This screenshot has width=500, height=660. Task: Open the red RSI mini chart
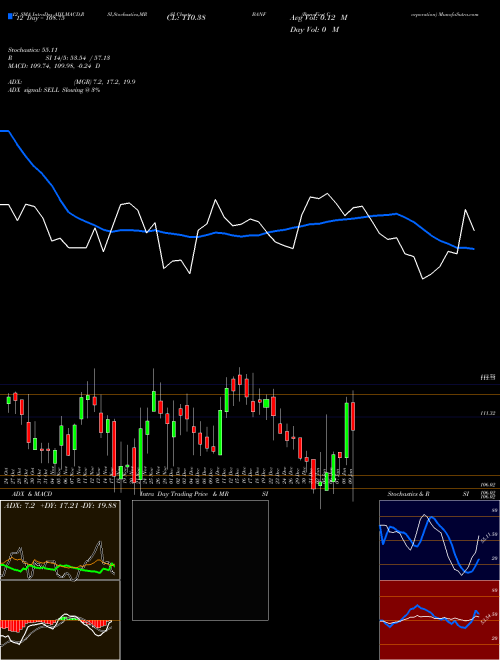click(439, 620)
